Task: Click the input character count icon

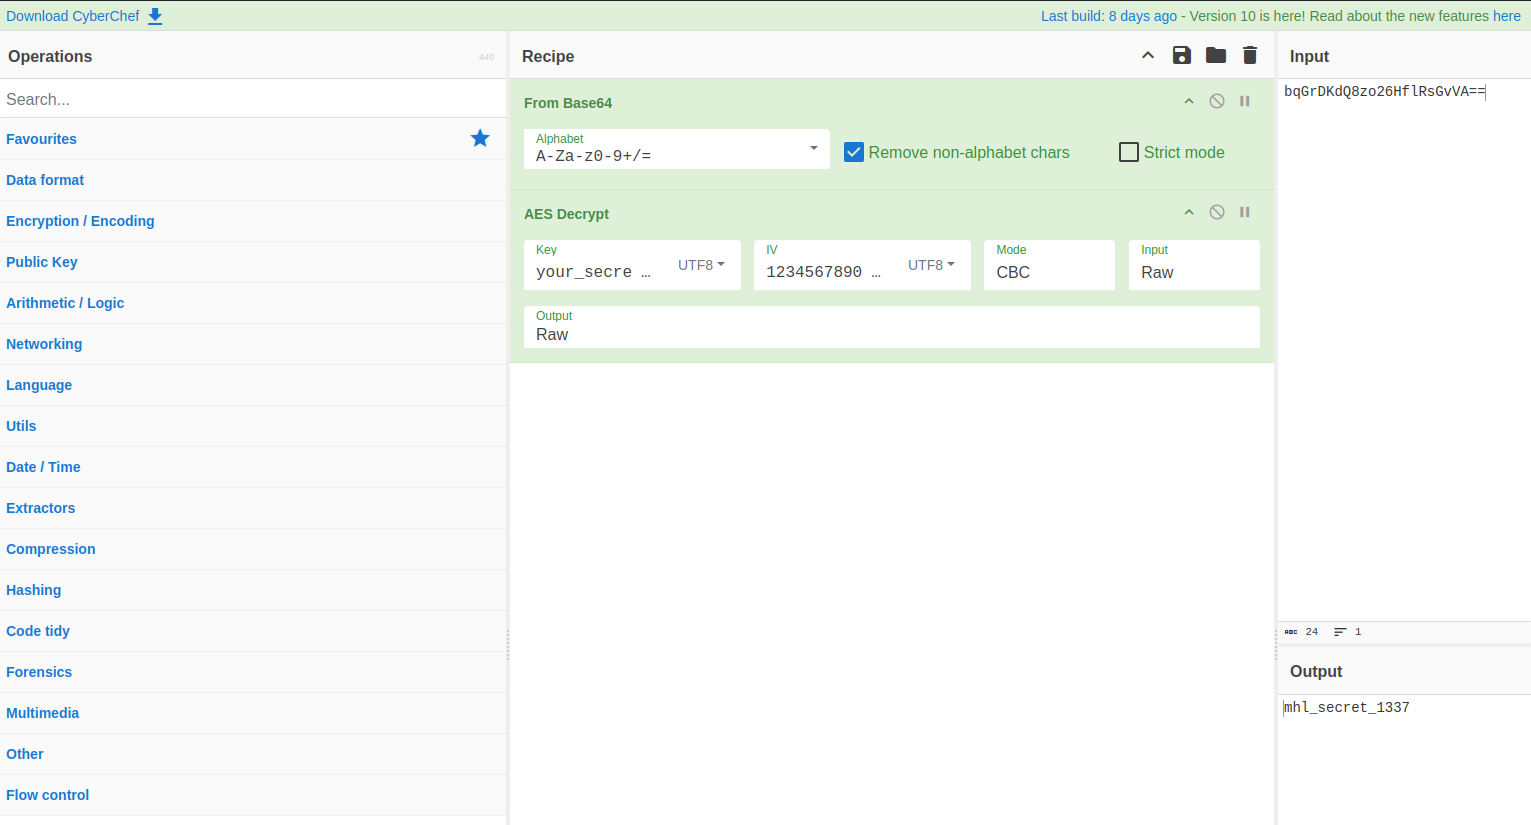Action: (1291, 632)
